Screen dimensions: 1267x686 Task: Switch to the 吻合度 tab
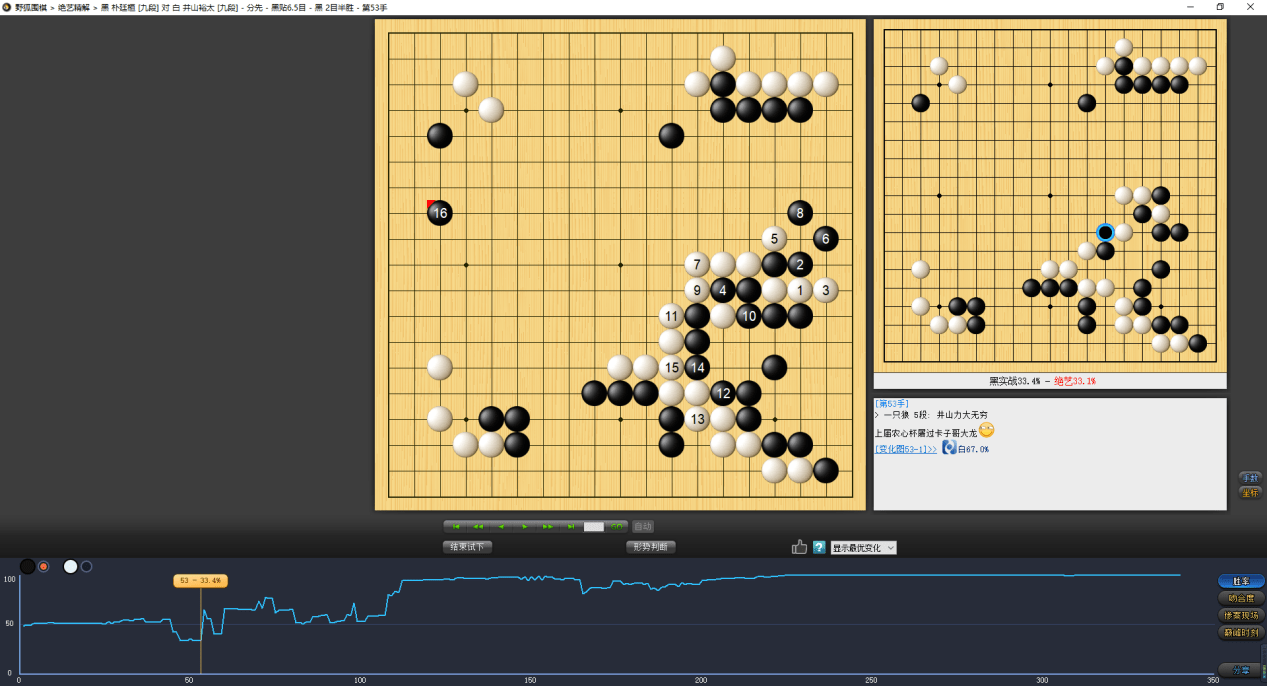click(x=1240, y=598)
